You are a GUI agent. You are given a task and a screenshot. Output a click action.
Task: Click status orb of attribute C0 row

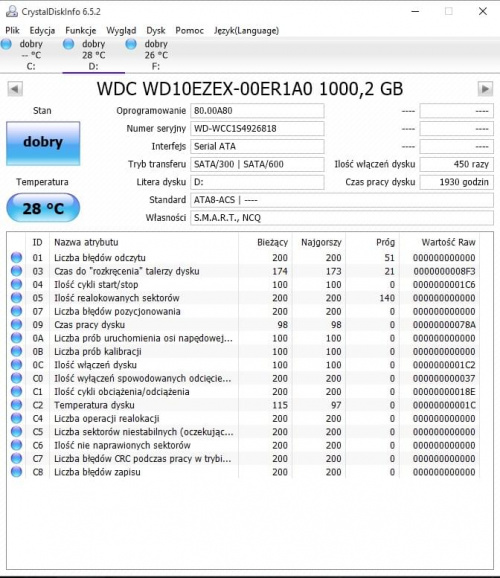[x=16, y=378]
